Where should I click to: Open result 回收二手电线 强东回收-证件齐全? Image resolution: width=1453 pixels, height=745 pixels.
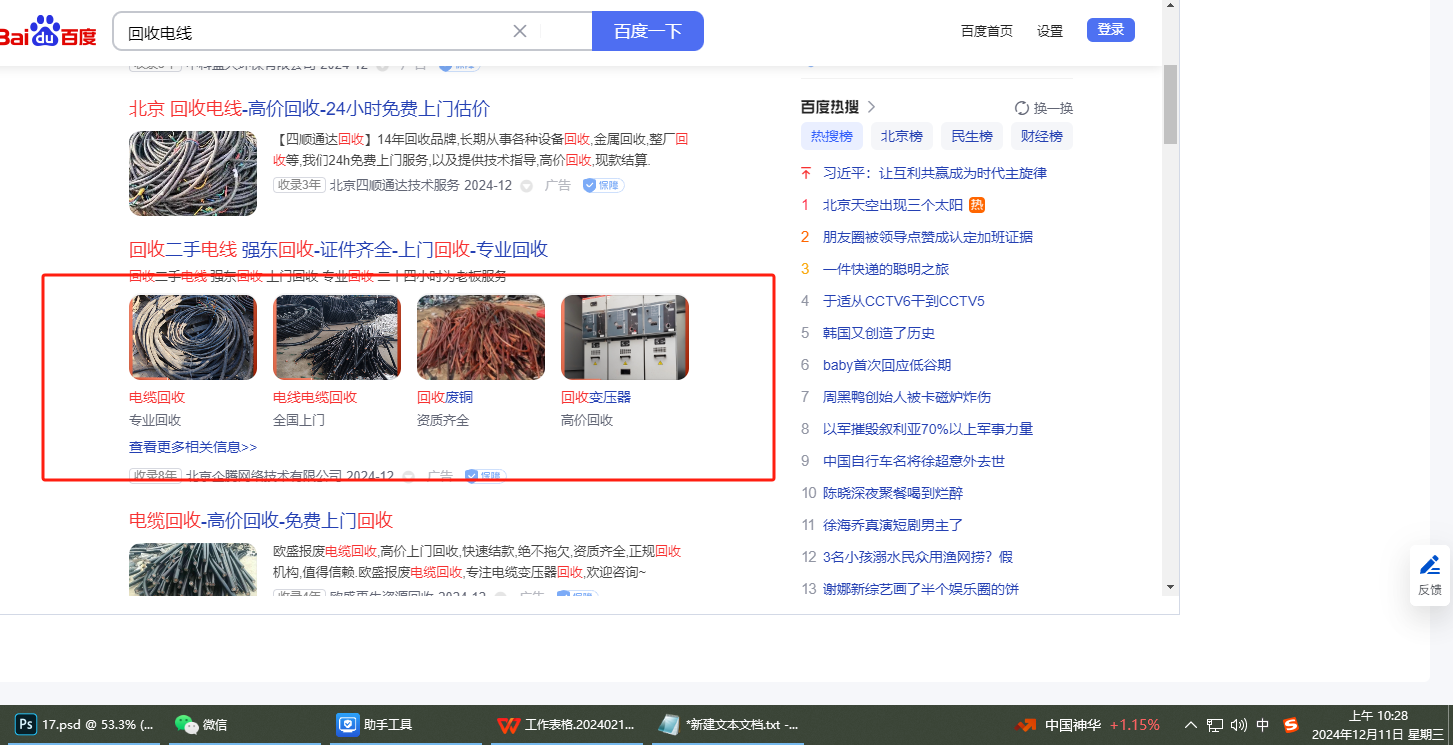338,250
